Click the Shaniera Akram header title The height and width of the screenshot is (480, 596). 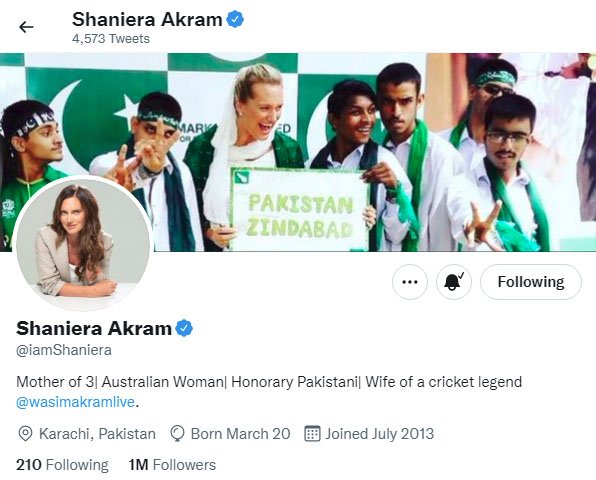tap(147, 19)
